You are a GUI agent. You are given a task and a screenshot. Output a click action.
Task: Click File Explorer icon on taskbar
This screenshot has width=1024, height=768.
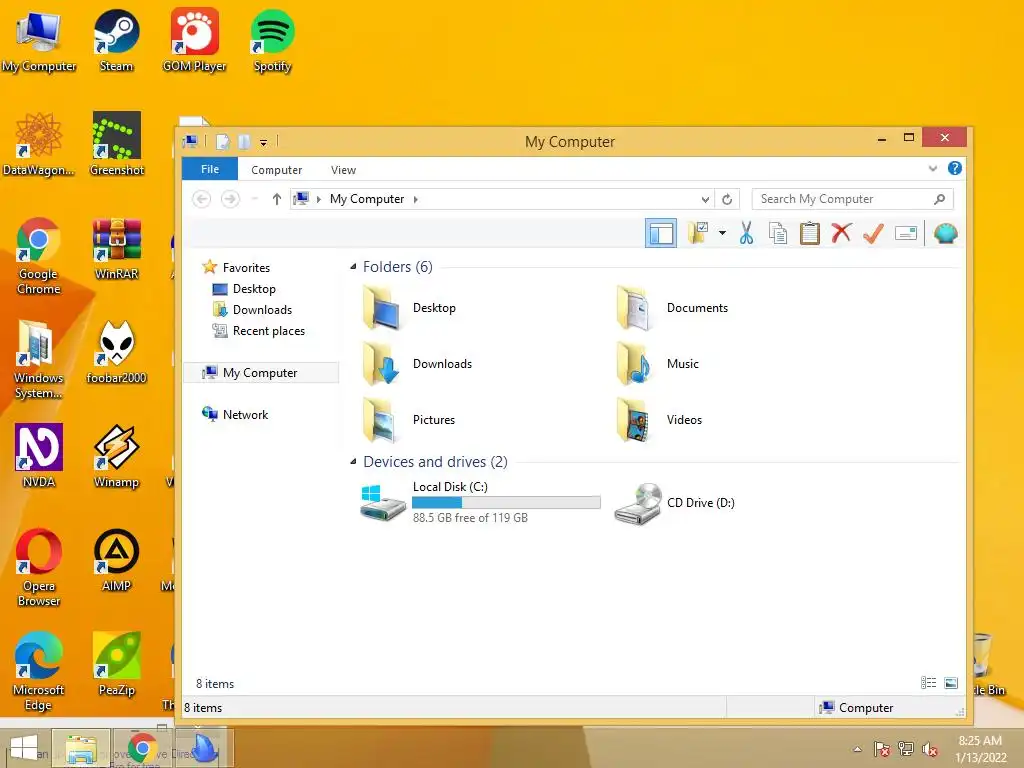pyautogui.click(x=81, y=748)
